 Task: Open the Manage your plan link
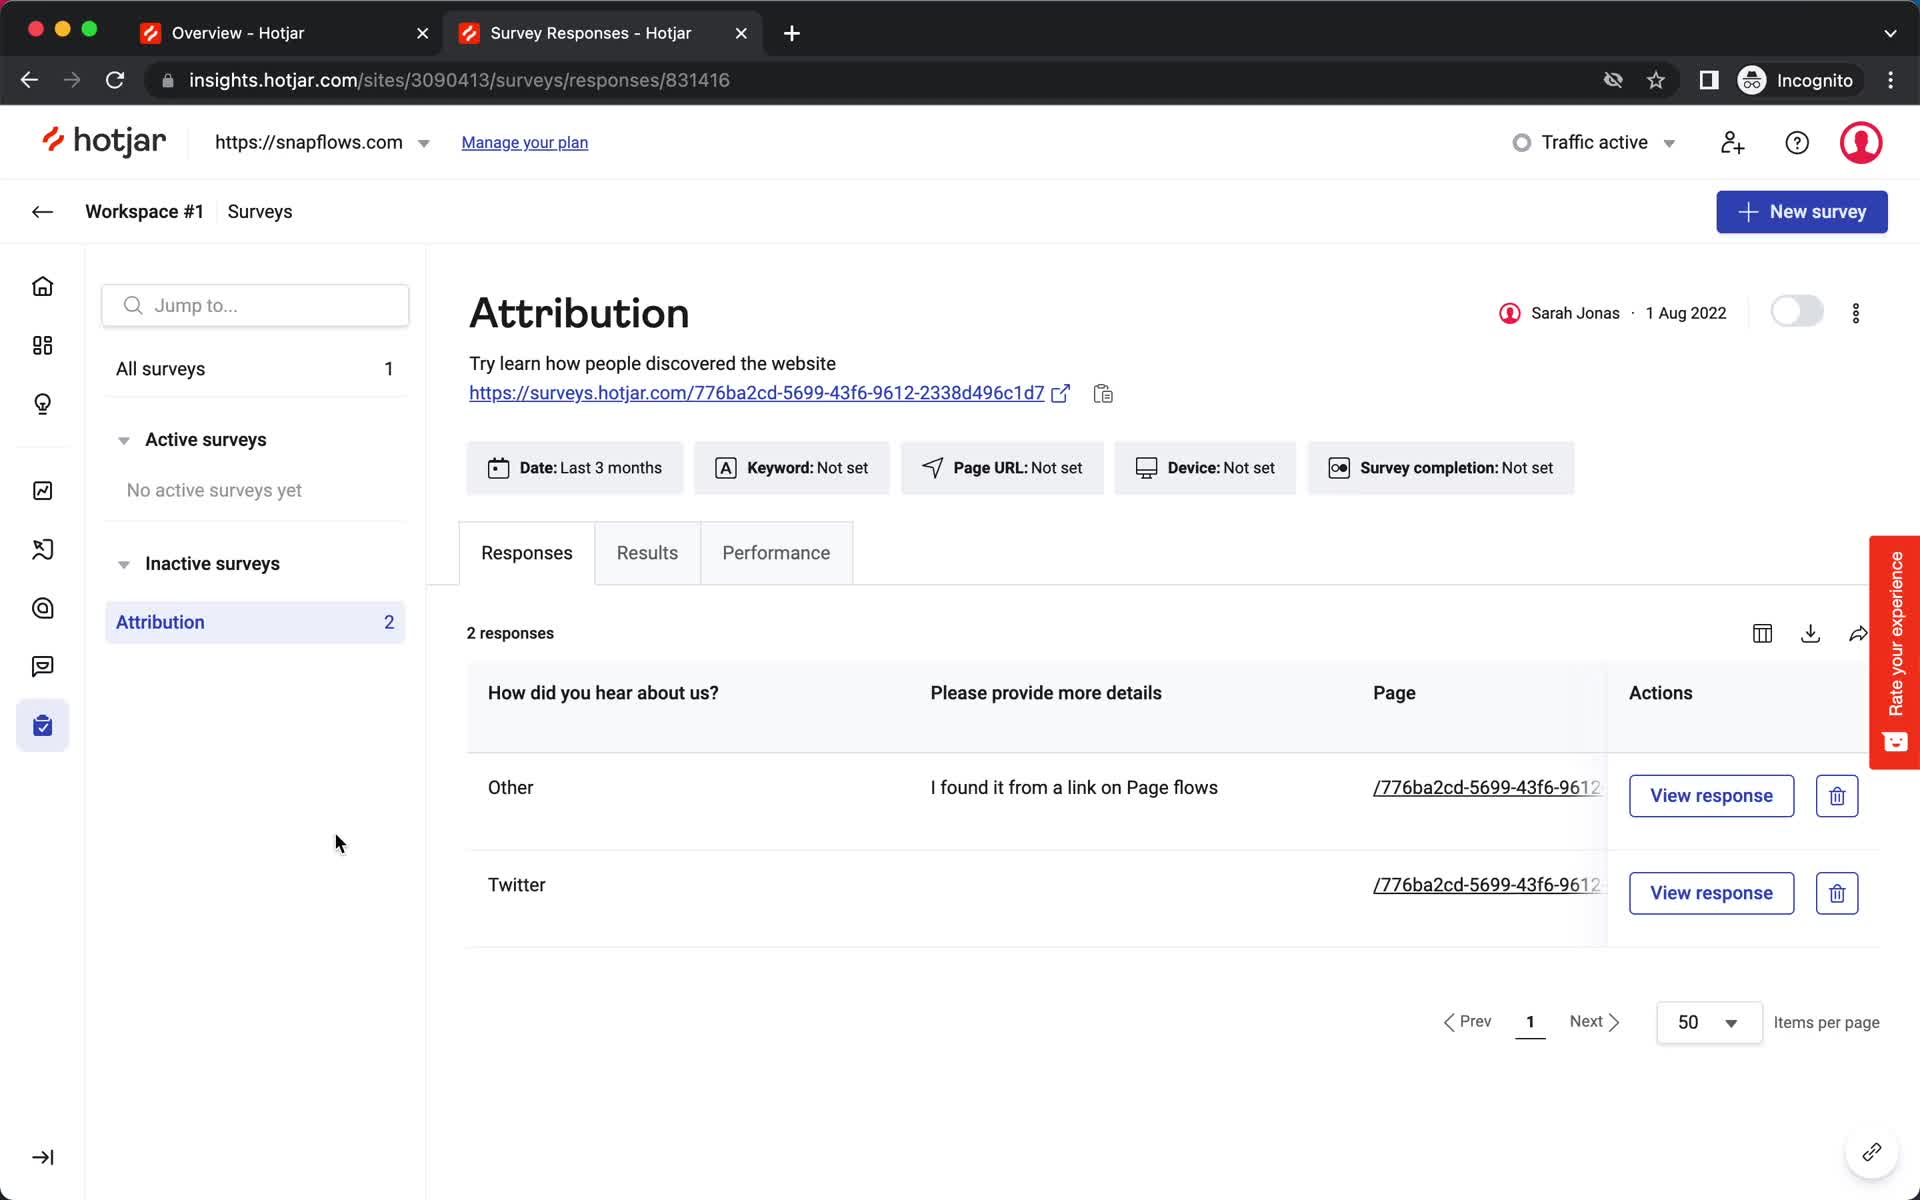pyautogui.click(x=525, y=143)
